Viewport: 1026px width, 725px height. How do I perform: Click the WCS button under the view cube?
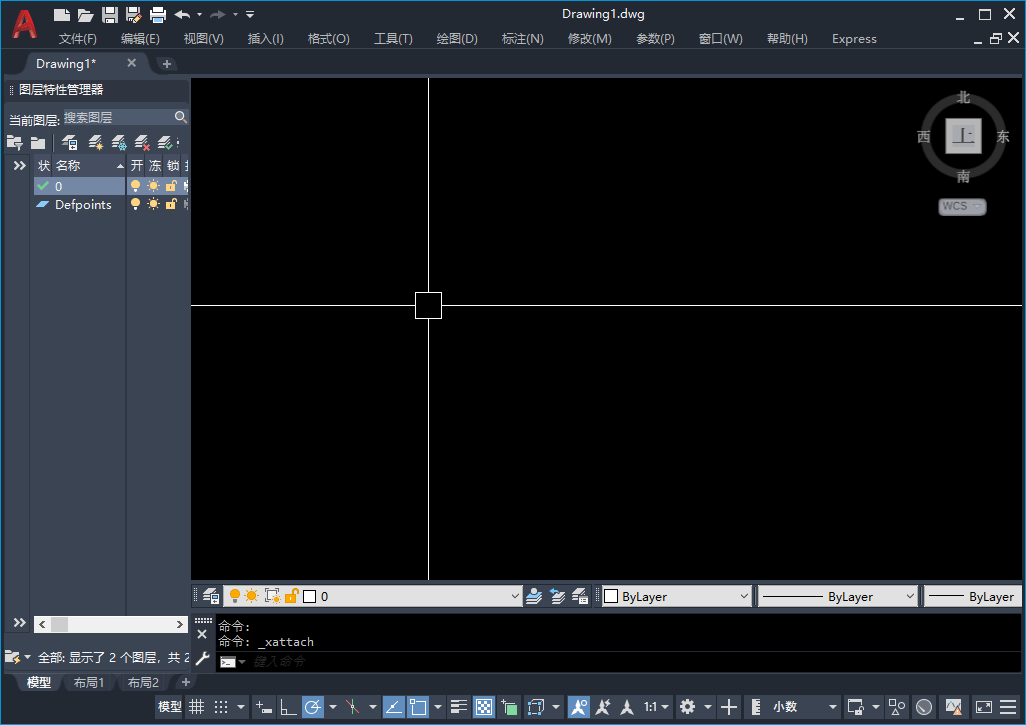(962, 206)
